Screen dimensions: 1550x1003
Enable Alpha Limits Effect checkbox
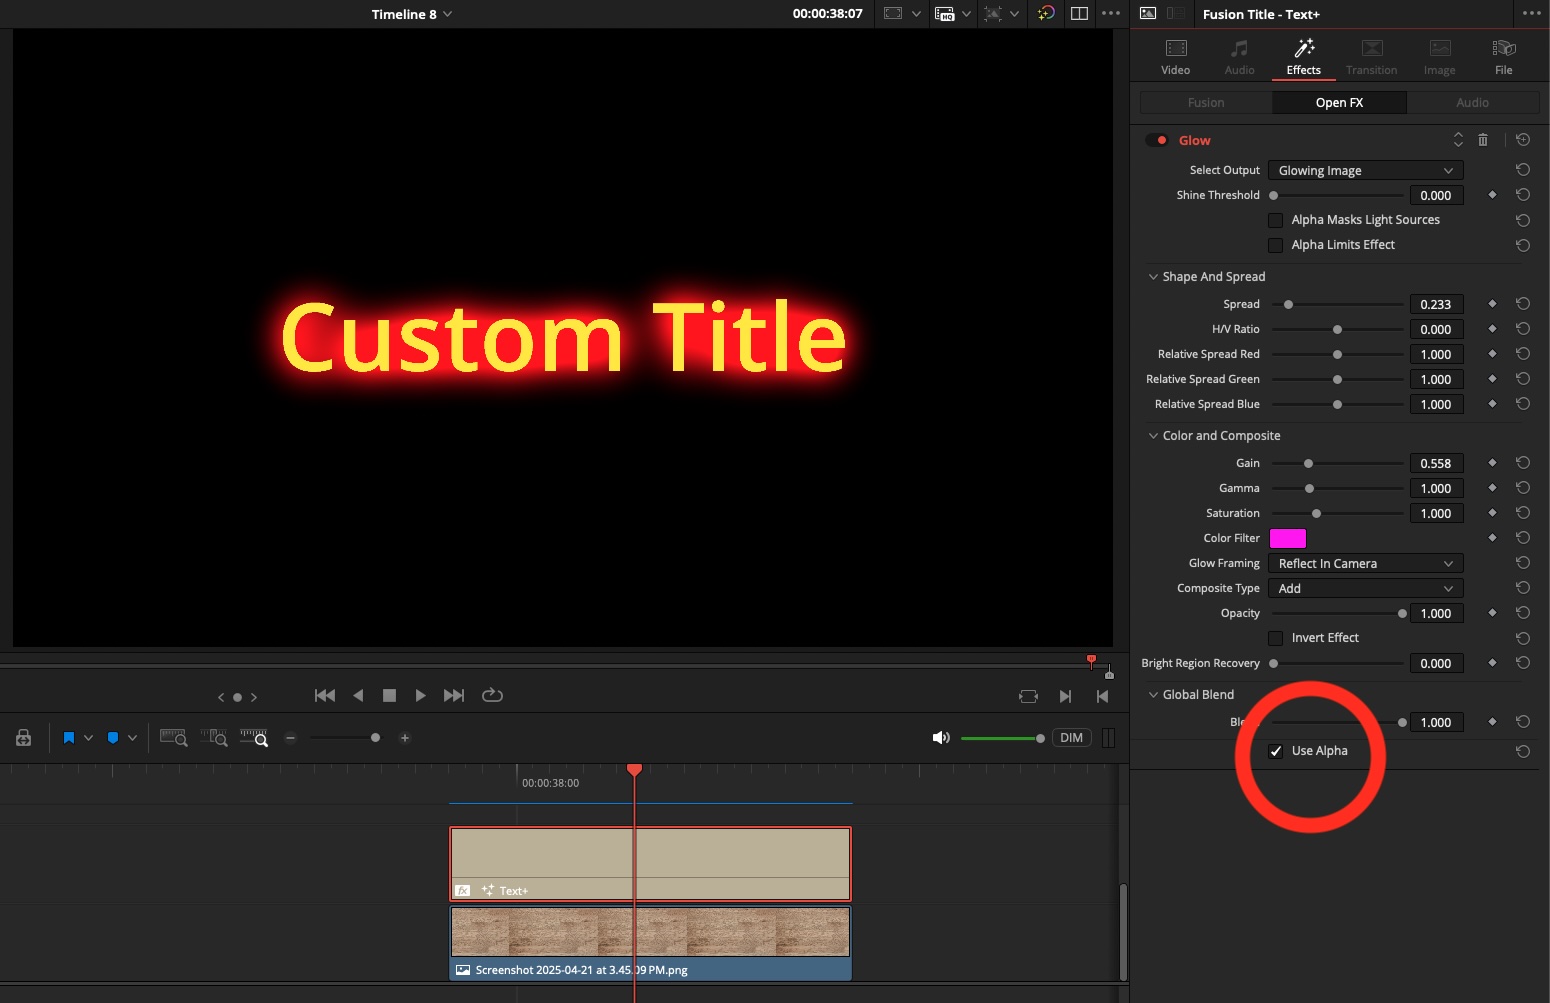click(1276, 245)
